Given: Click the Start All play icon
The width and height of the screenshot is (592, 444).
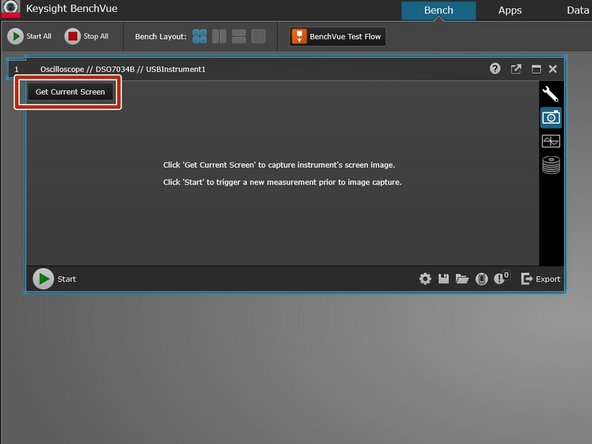Looking at the screenshot, I should coord(15,36).
